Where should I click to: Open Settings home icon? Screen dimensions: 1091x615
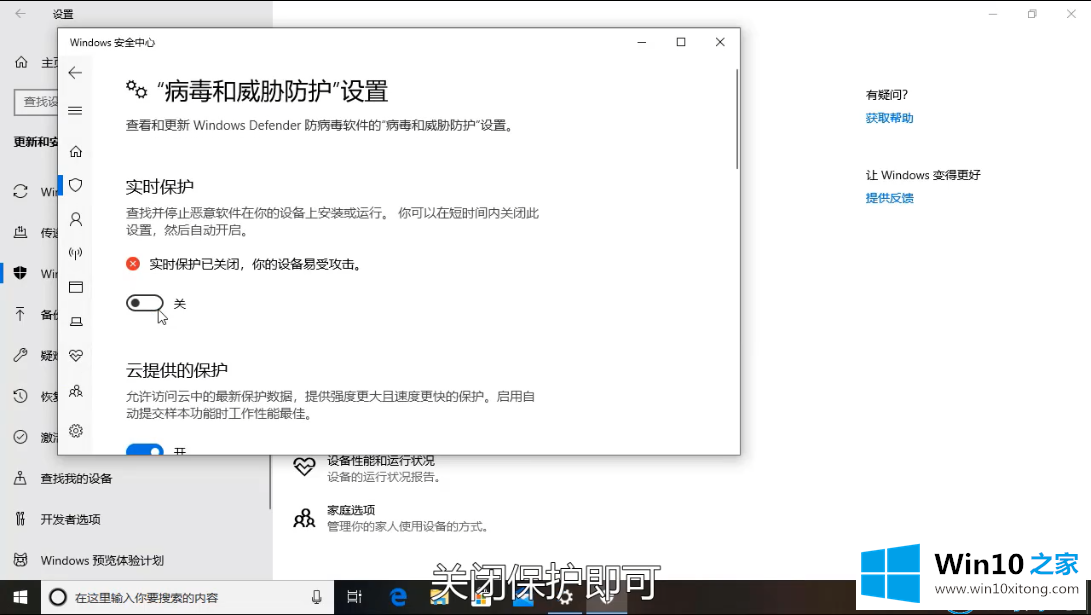[22, 63]
